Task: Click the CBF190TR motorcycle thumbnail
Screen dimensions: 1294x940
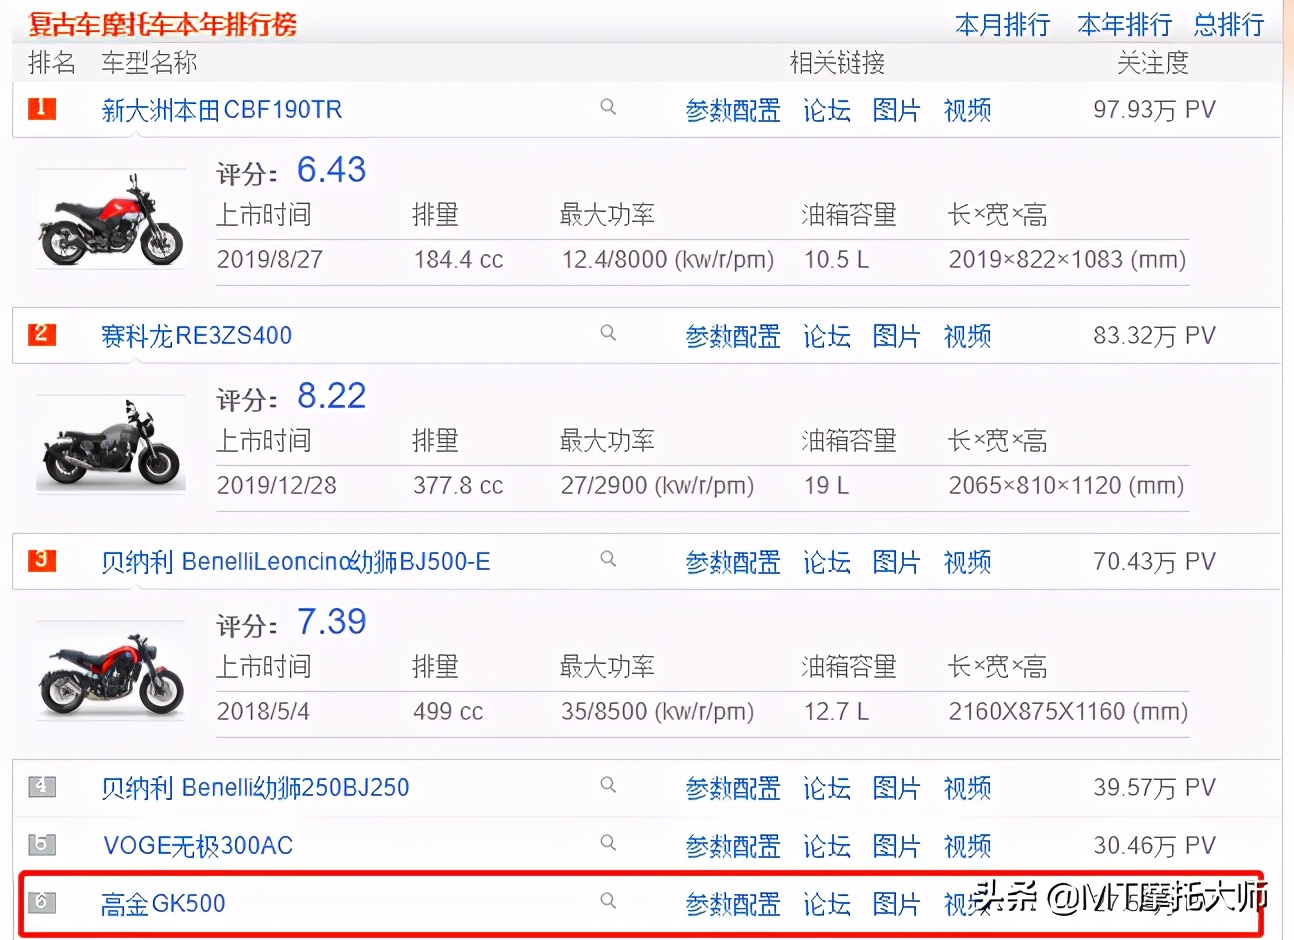Action: (111, 218)
